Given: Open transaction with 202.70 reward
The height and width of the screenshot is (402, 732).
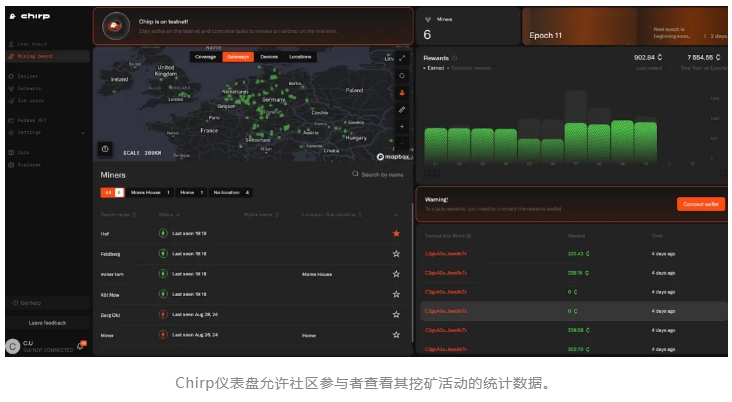Looking at the screenshot, I should (445, 349).
